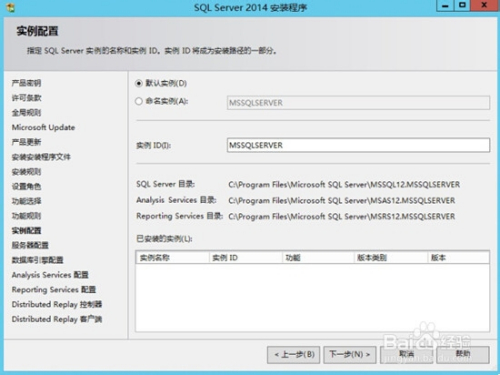
Task: Close the SQL Server 2014 setup window
Action: [485, 6]
